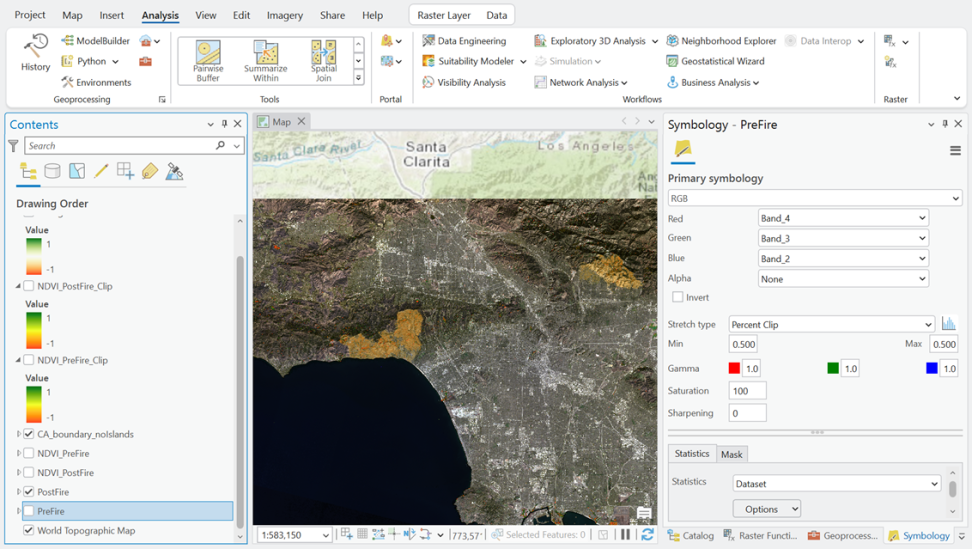Click the red gamma color swatch
The image size is (972, 549).
coord(734,368)
